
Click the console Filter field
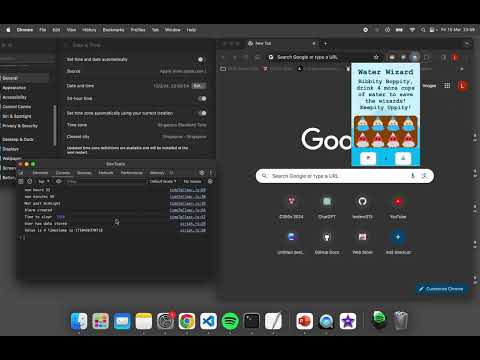[x=106, y=181]
